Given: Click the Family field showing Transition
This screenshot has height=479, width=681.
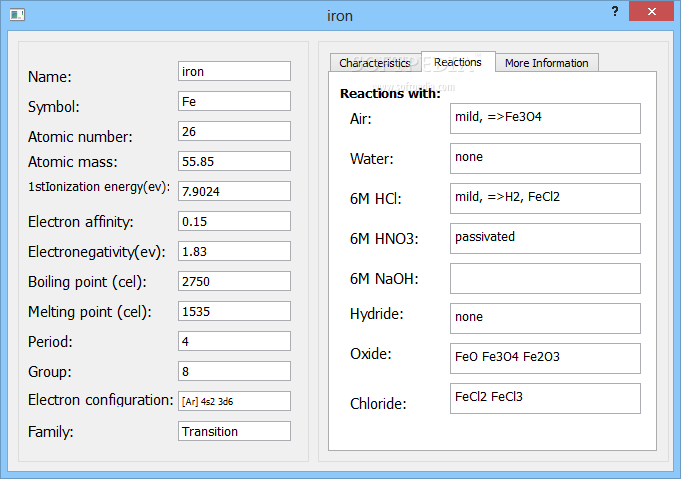Looking at the screenshot, I should [234, 431].
